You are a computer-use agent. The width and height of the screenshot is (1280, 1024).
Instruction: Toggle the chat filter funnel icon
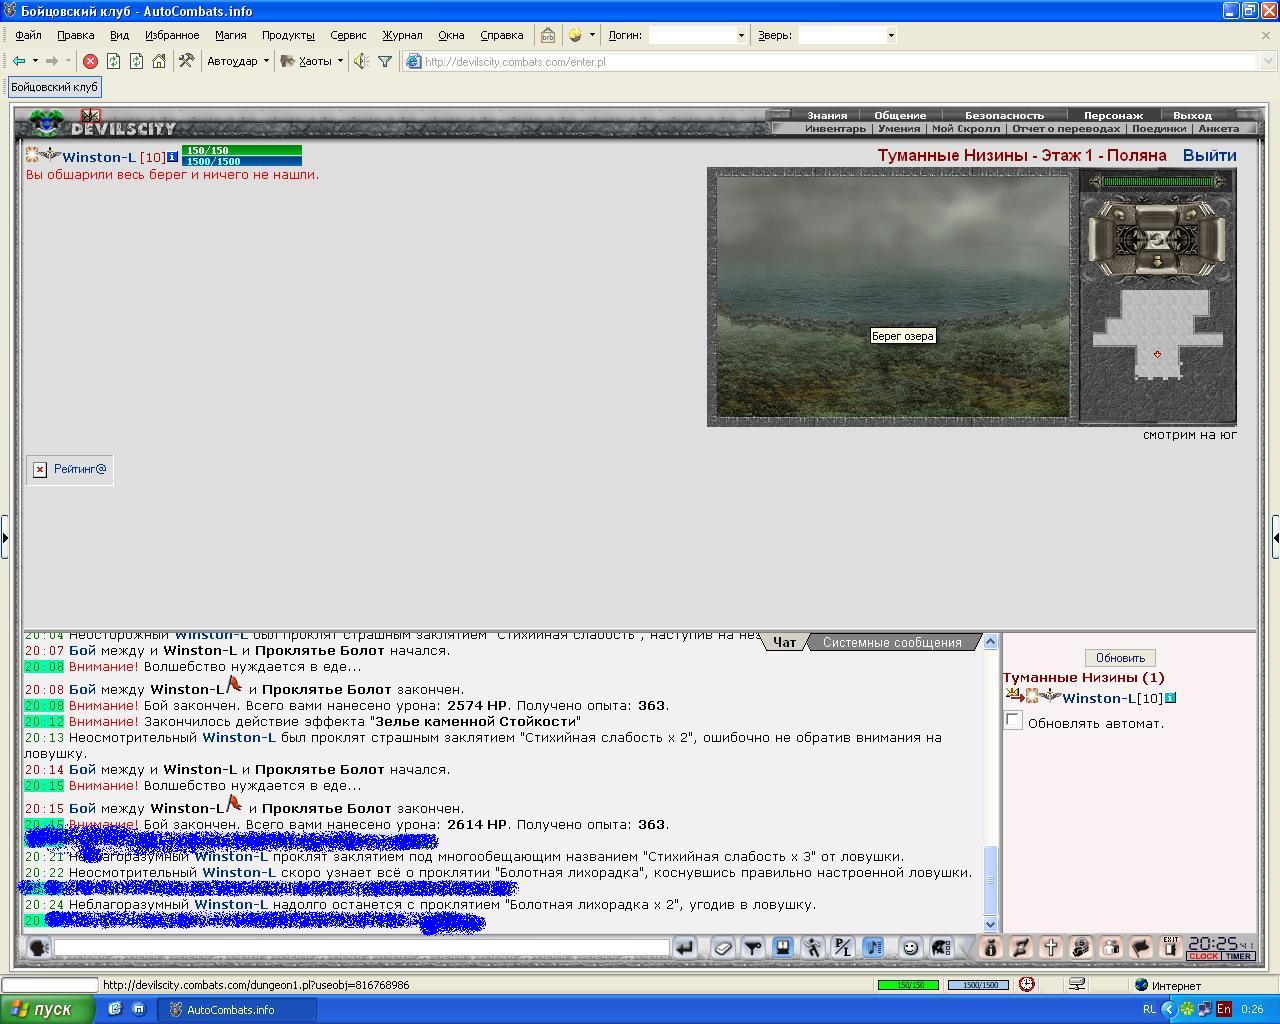[x=753, y=947]
